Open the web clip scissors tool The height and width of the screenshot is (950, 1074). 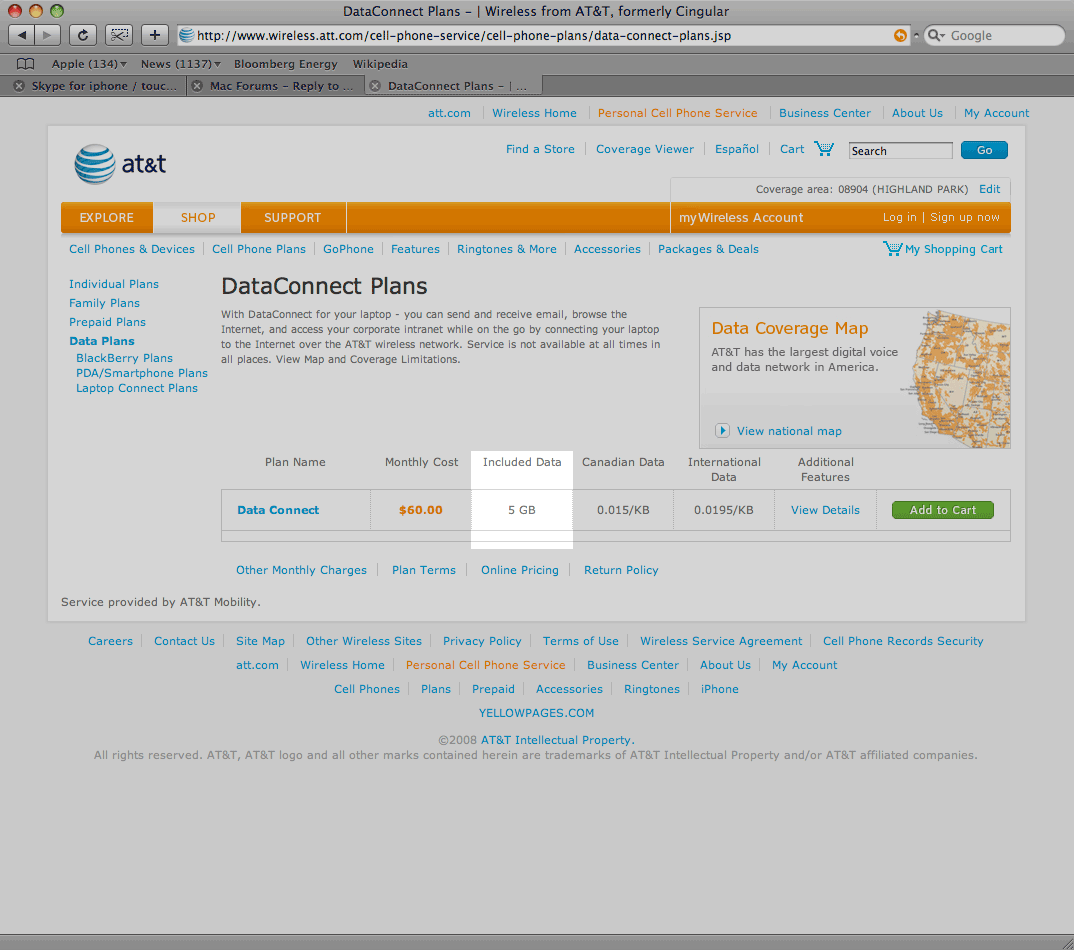pyautogui.click(x=119, y=35)
